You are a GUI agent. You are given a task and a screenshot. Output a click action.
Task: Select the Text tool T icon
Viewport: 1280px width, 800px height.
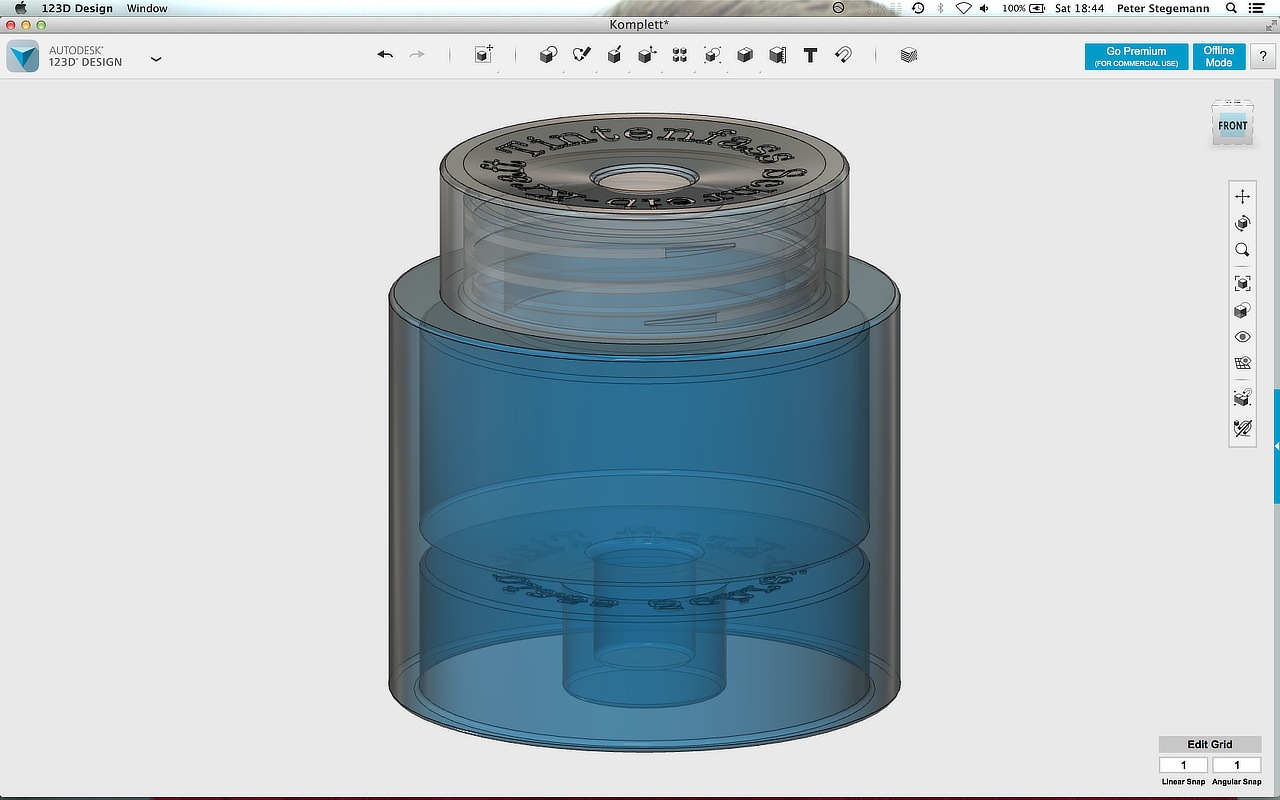810,55
